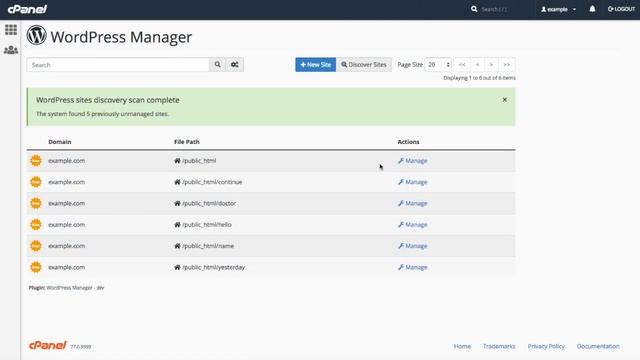Click new badge for /public_html/continue site
This screenshot has height=360, width=640.
(36, 182)
